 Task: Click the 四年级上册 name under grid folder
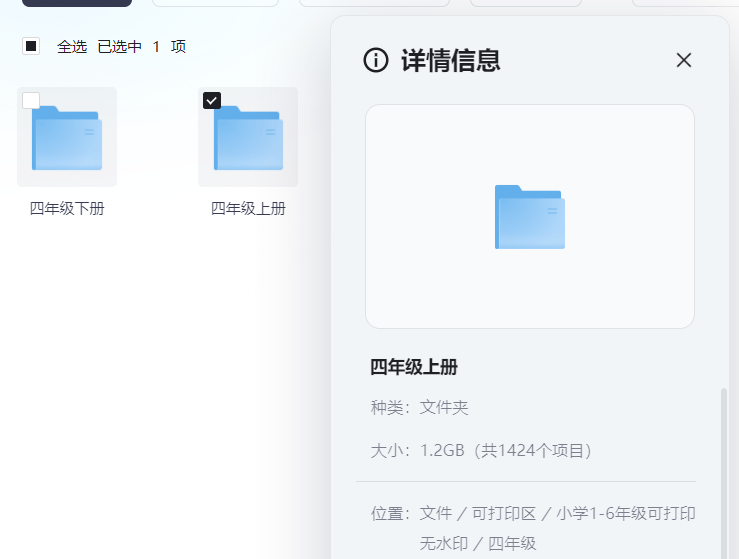click(x=248, y=208)
